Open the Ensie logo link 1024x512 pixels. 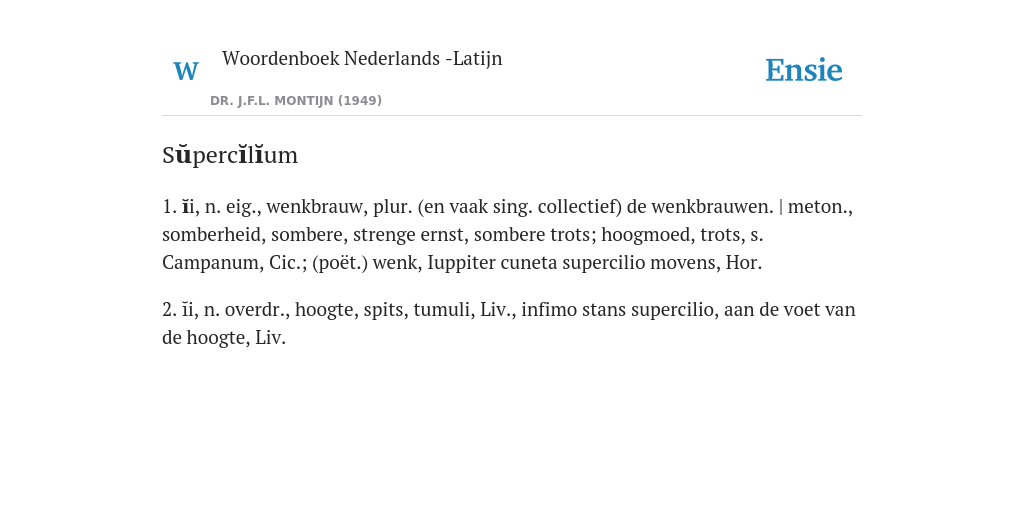(804, 70)
